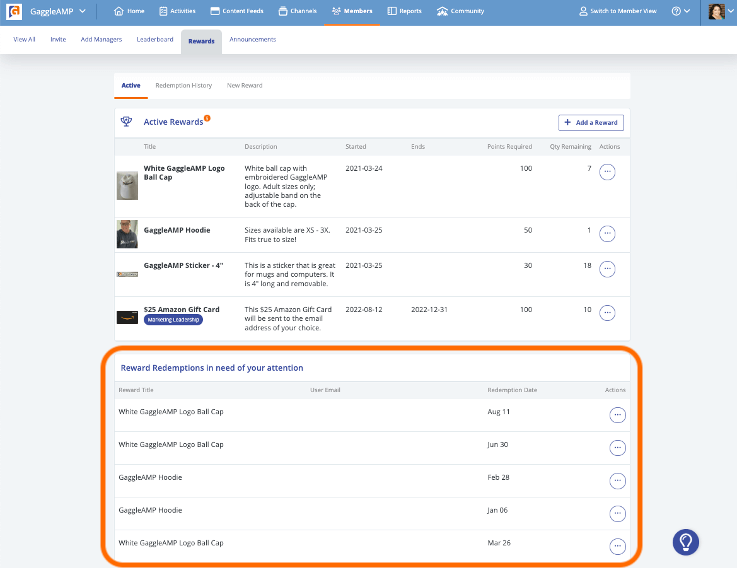Open actions for Aug 11 Ball Cap redemption
Screen dimensions: 737x568
point(618,415)
